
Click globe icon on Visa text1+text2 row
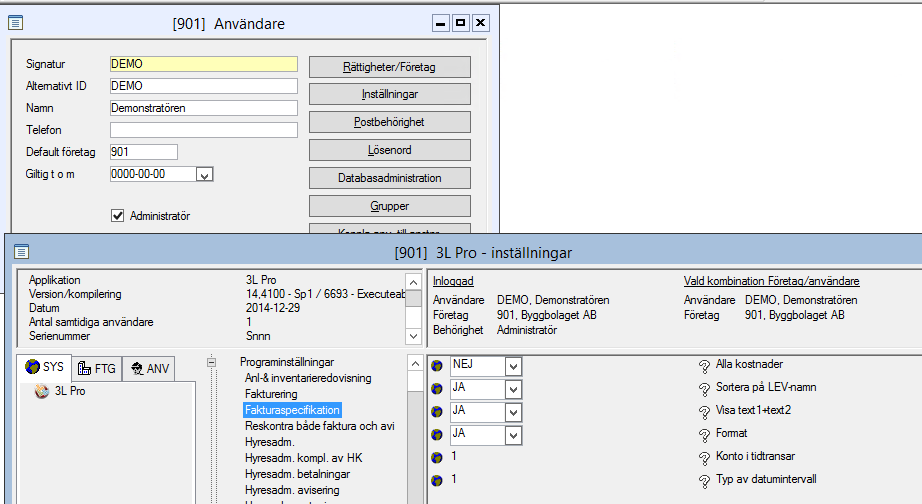(x=436, y=411)
